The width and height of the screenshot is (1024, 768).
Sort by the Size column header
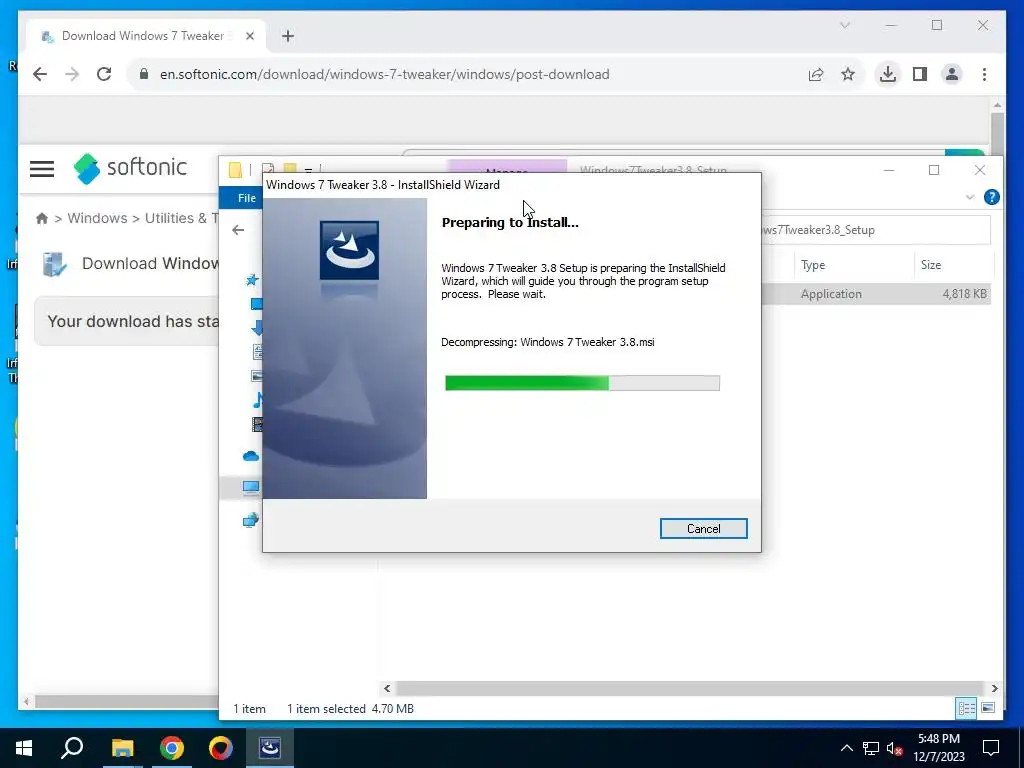[x=931, y=265]
